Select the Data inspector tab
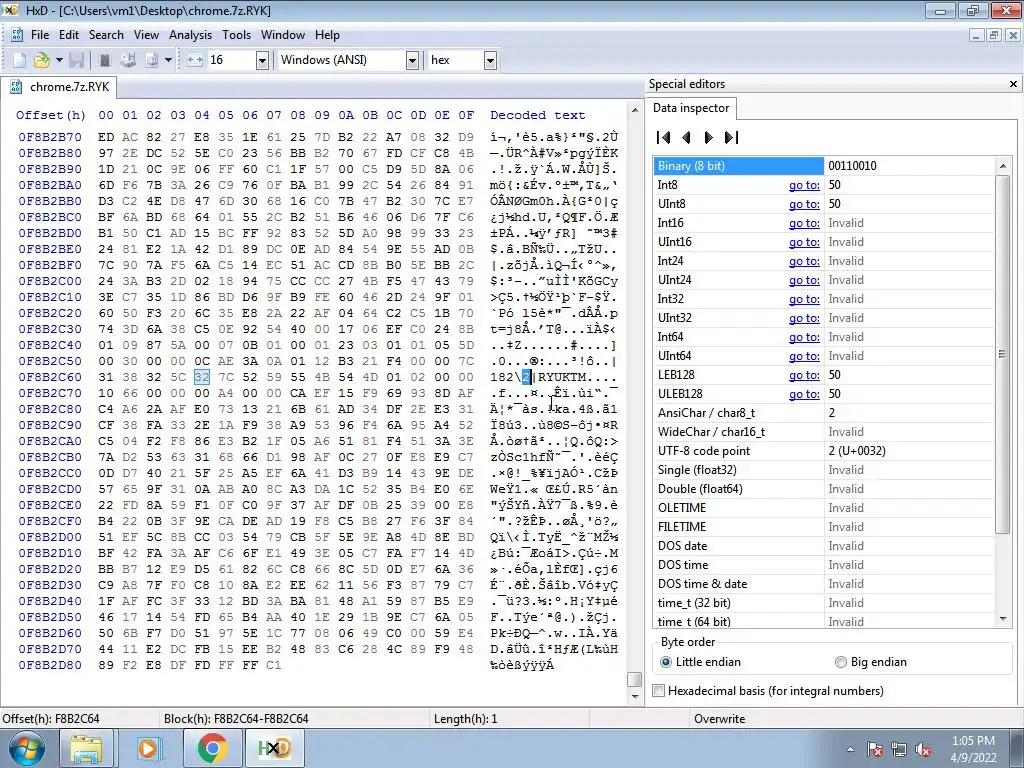This screenshot has width=1024, height=768. [x=691, y=108]
